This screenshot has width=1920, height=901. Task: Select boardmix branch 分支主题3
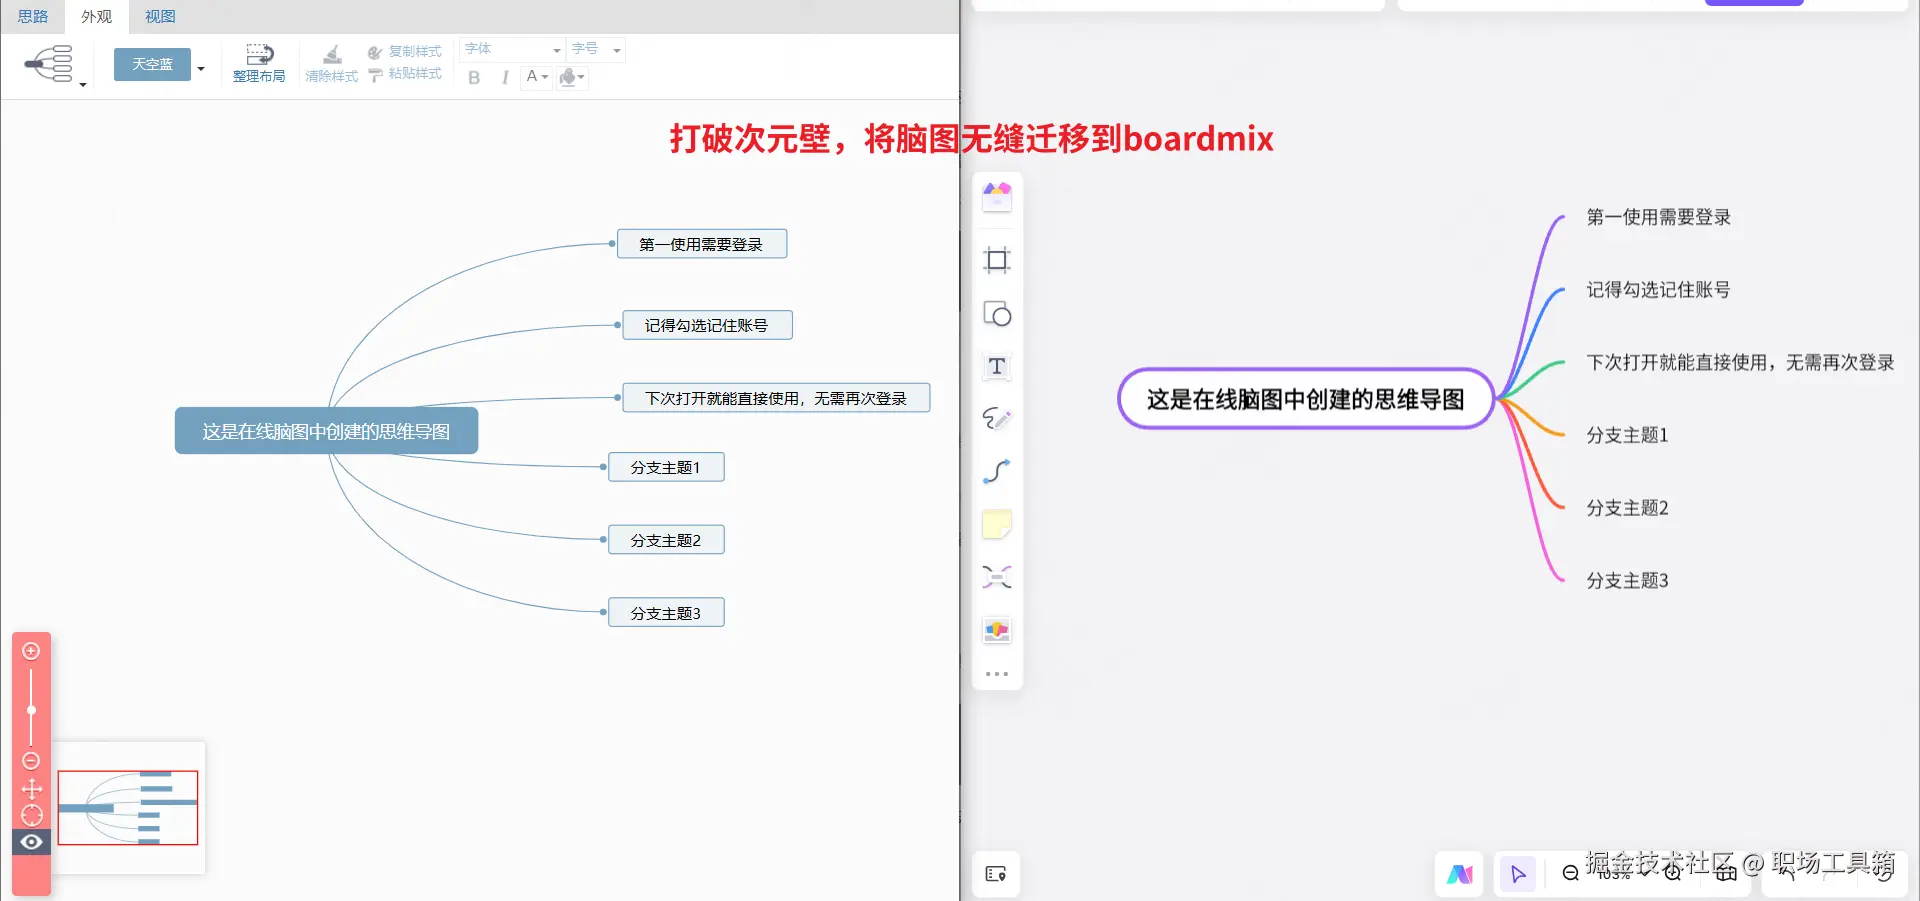coord(1627,581)
